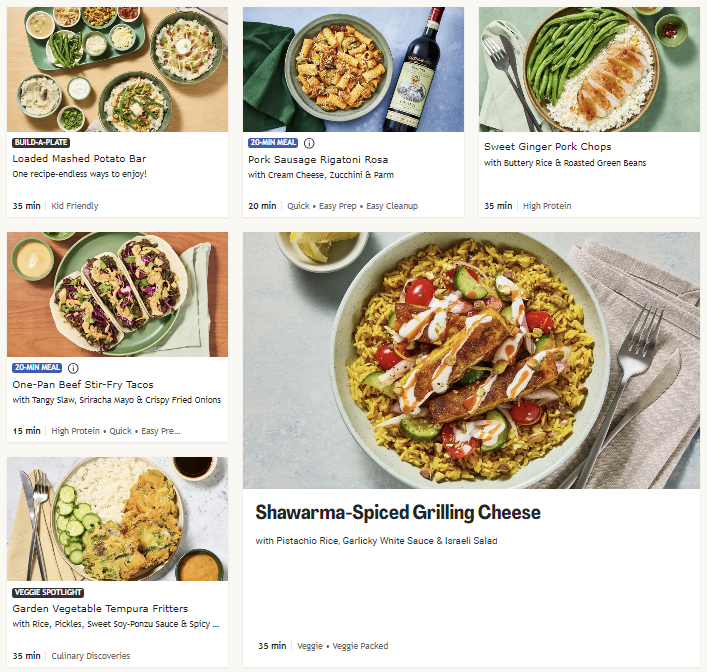Open the Pork Sausage Rigatoni Rosa title link
Image resolution: width=707 pixels, height=672 pixels.
(x=318, y=159)
